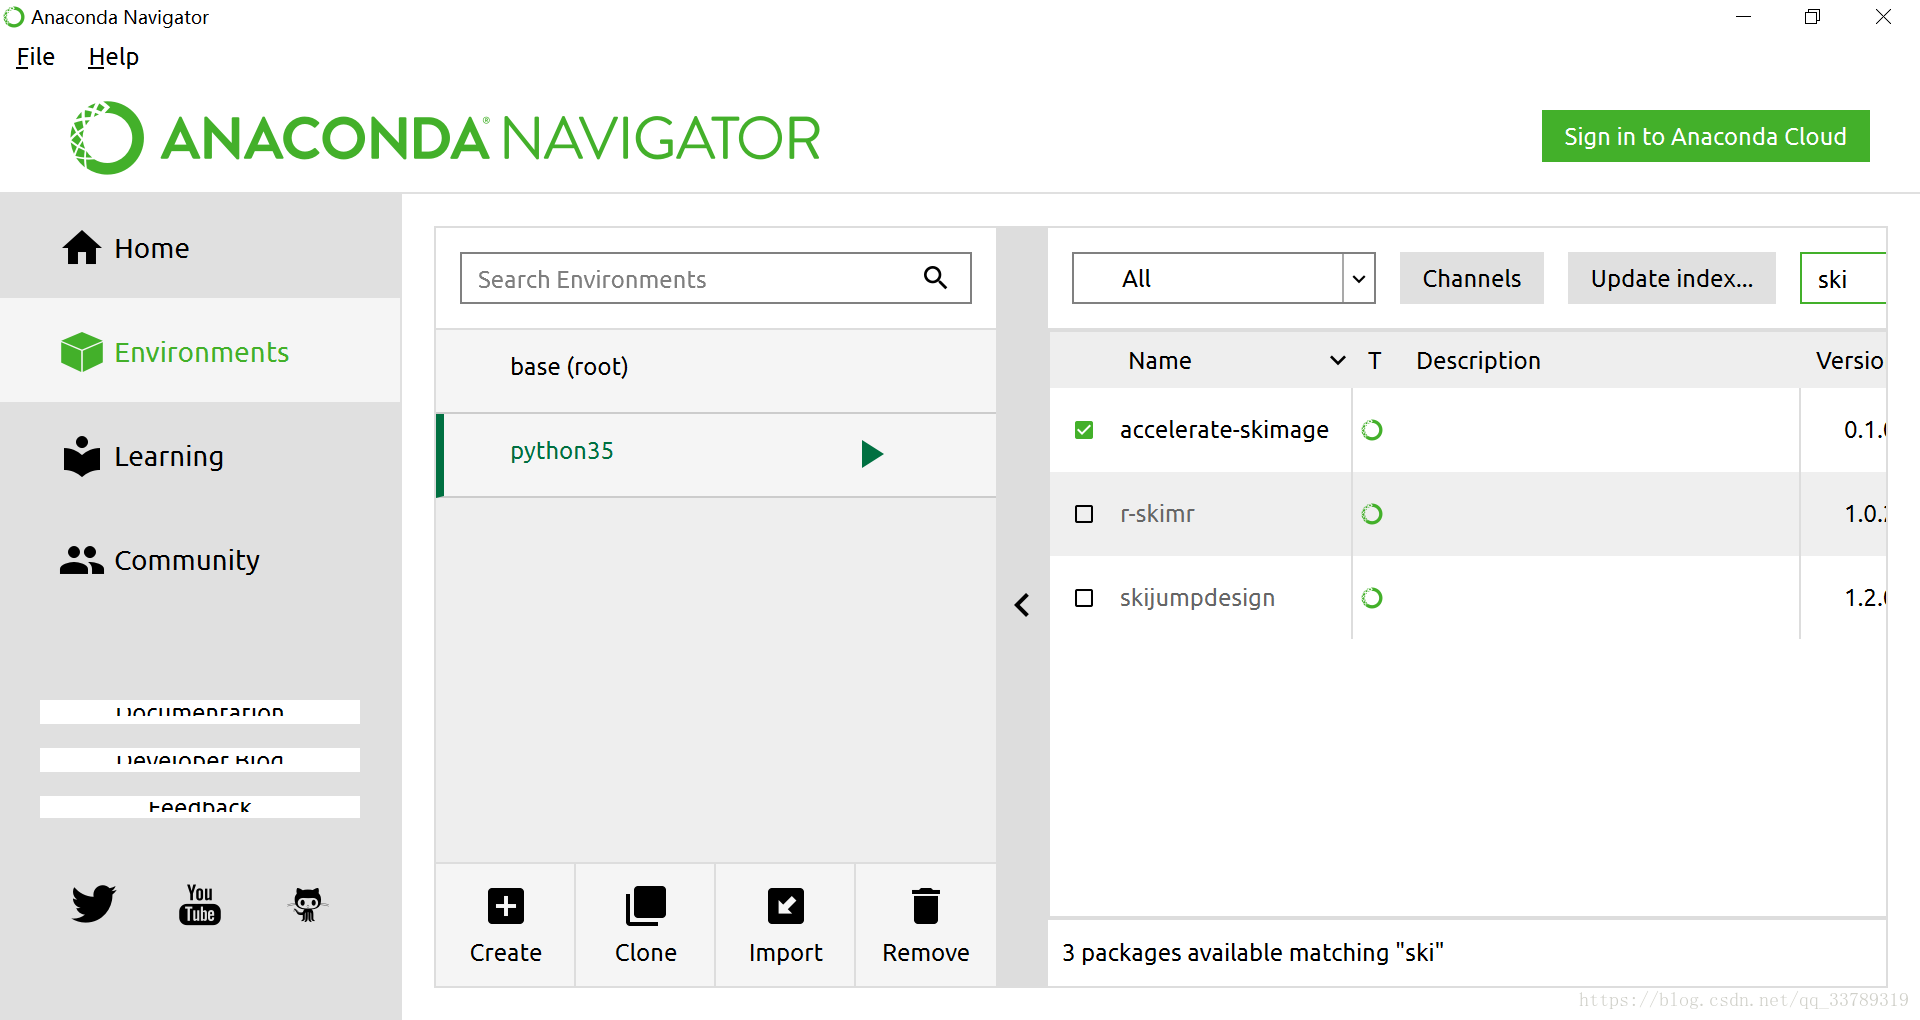
Task: Click the skijumpdesign type circle icon
Action: click(1372, 598)
